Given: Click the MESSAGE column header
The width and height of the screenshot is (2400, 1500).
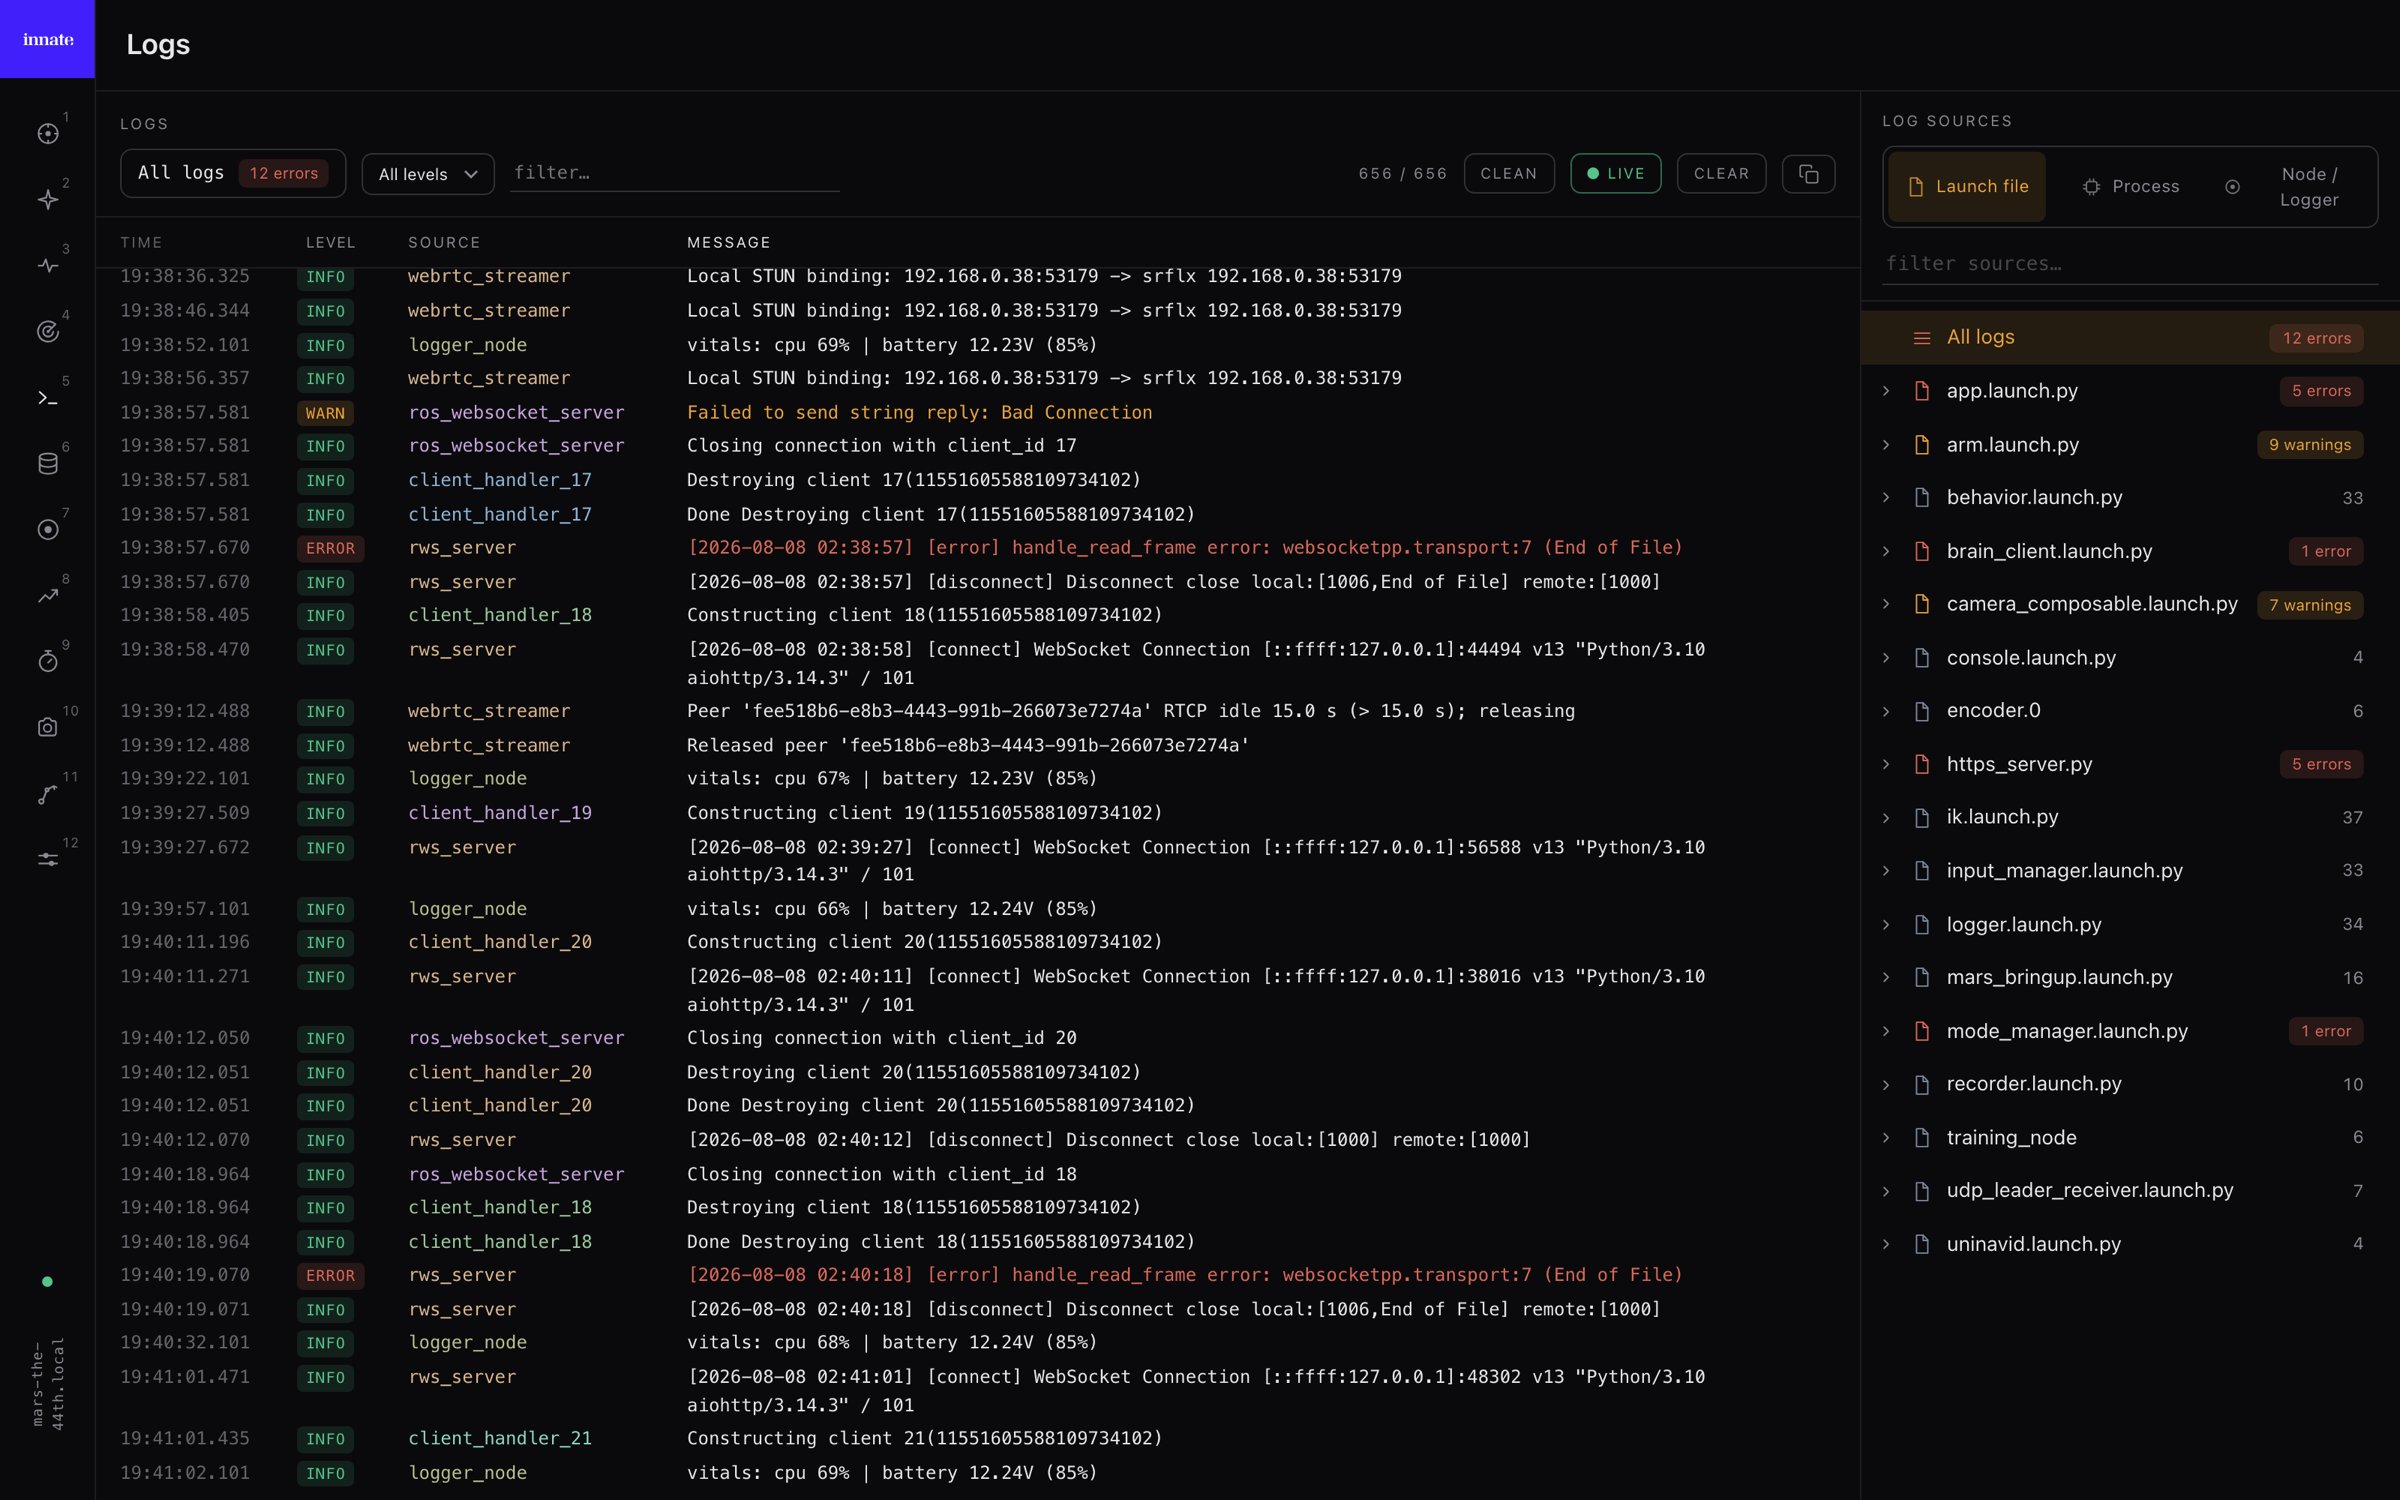Looking at the screenshot, I should pos(729,243).
